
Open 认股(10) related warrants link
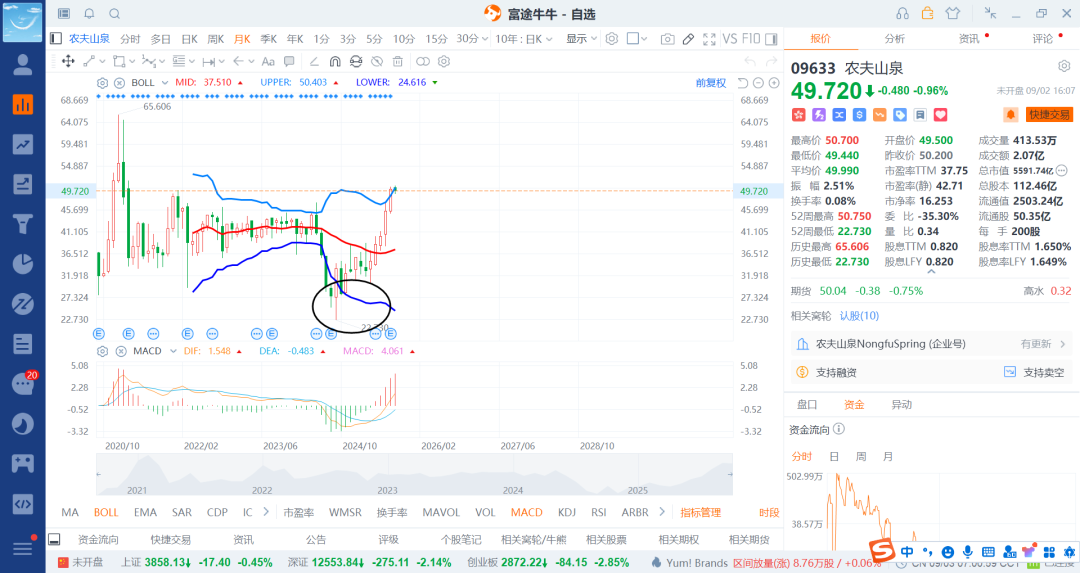[859, 316]
